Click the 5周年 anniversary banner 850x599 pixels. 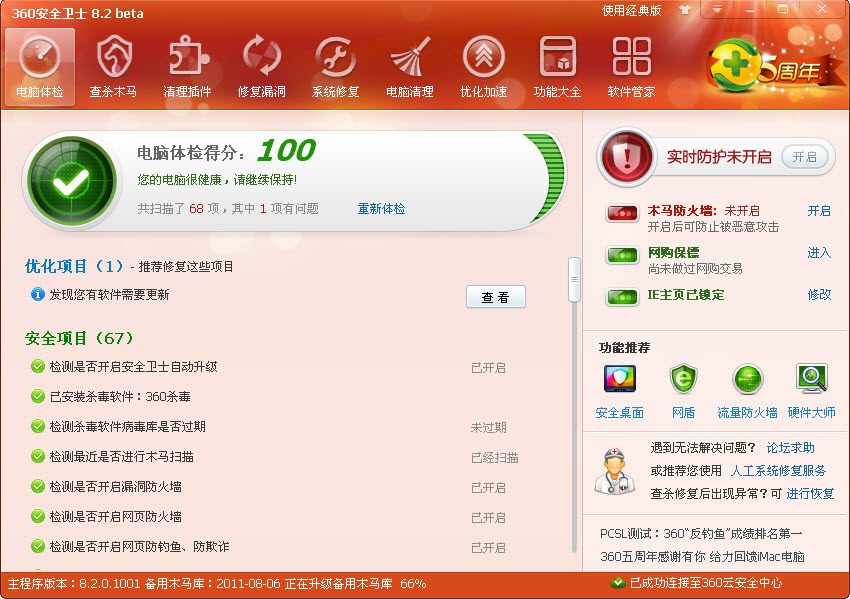click(x=775, y=68)
